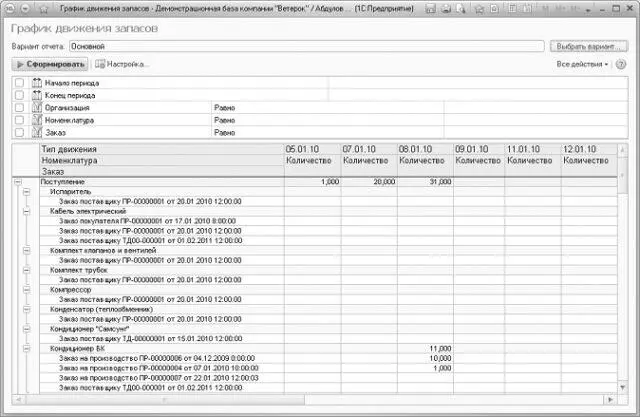
Task: Collapse the Кондиционер БК group
Action: [27, 348]
